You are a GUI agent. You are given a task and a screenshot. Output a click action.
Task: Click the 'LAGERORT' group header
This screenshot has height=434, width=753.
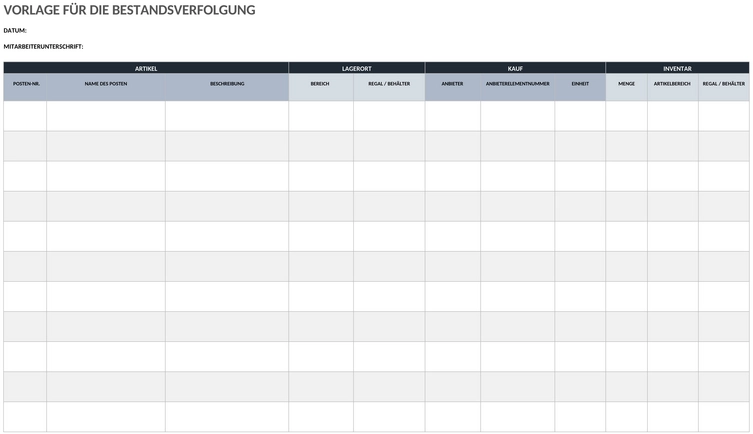pos(357,68)
